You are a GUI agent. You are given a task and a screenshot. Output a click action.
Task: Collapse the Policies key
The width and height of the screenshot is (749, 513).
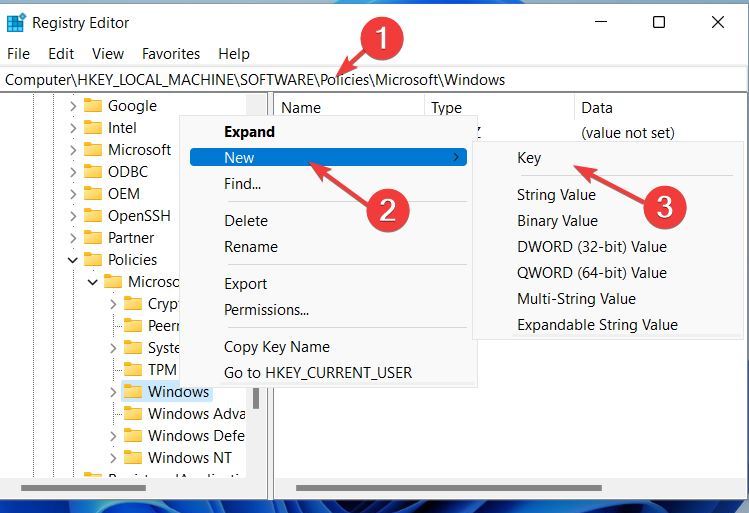pos(73,260)
